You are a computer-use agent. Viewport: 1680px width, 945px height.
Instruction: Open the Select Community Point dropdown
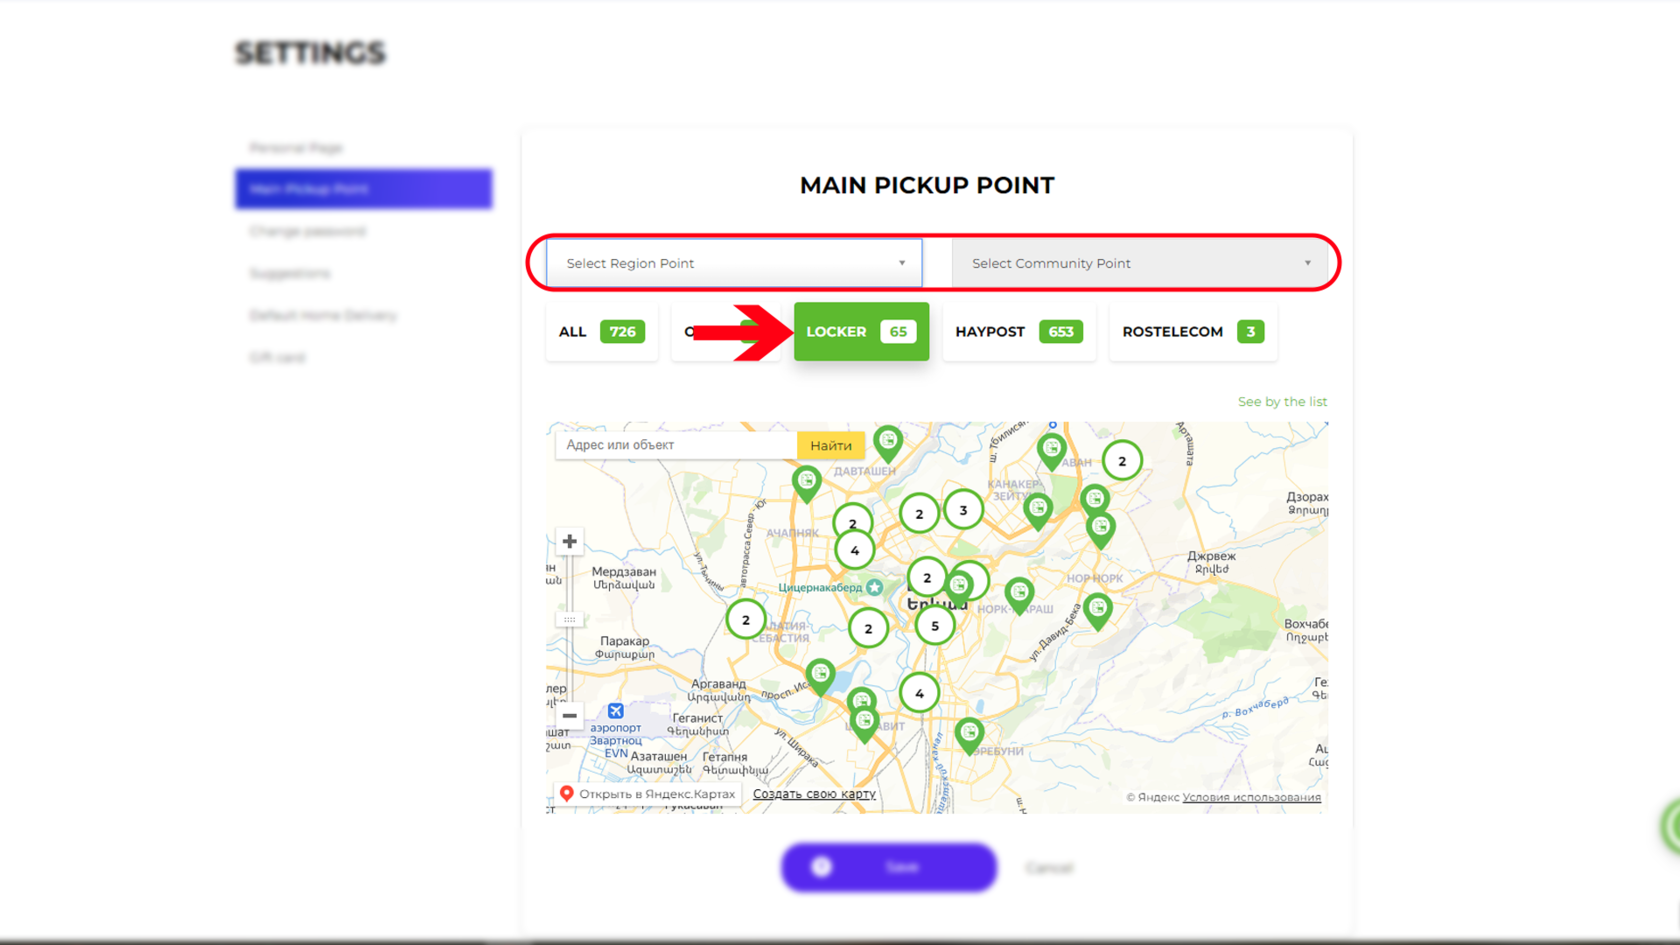point(1140,263)
